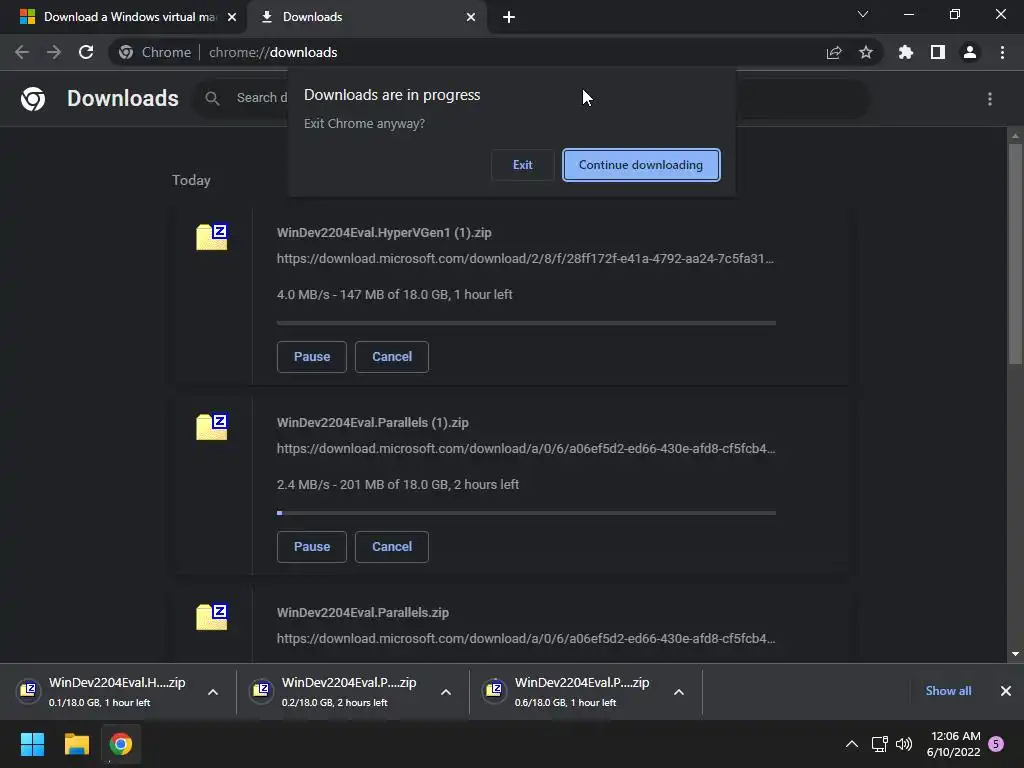Open the HyperVGen1 download source URL link
Image resolution: width=1024 pixels, height=768 pixels.
[525, 259]
